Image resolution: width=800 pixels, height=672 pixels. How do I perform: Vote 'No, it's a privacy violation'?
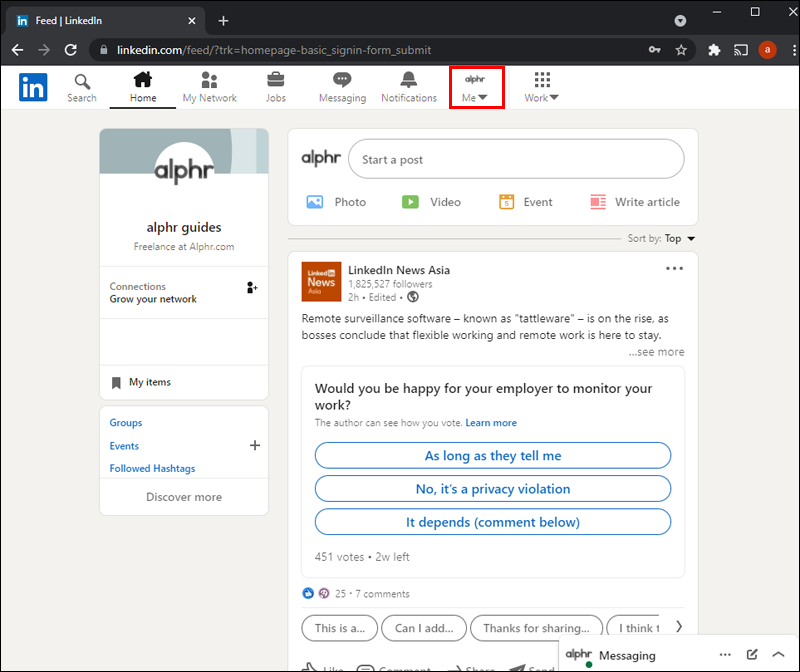pos(492,489)
